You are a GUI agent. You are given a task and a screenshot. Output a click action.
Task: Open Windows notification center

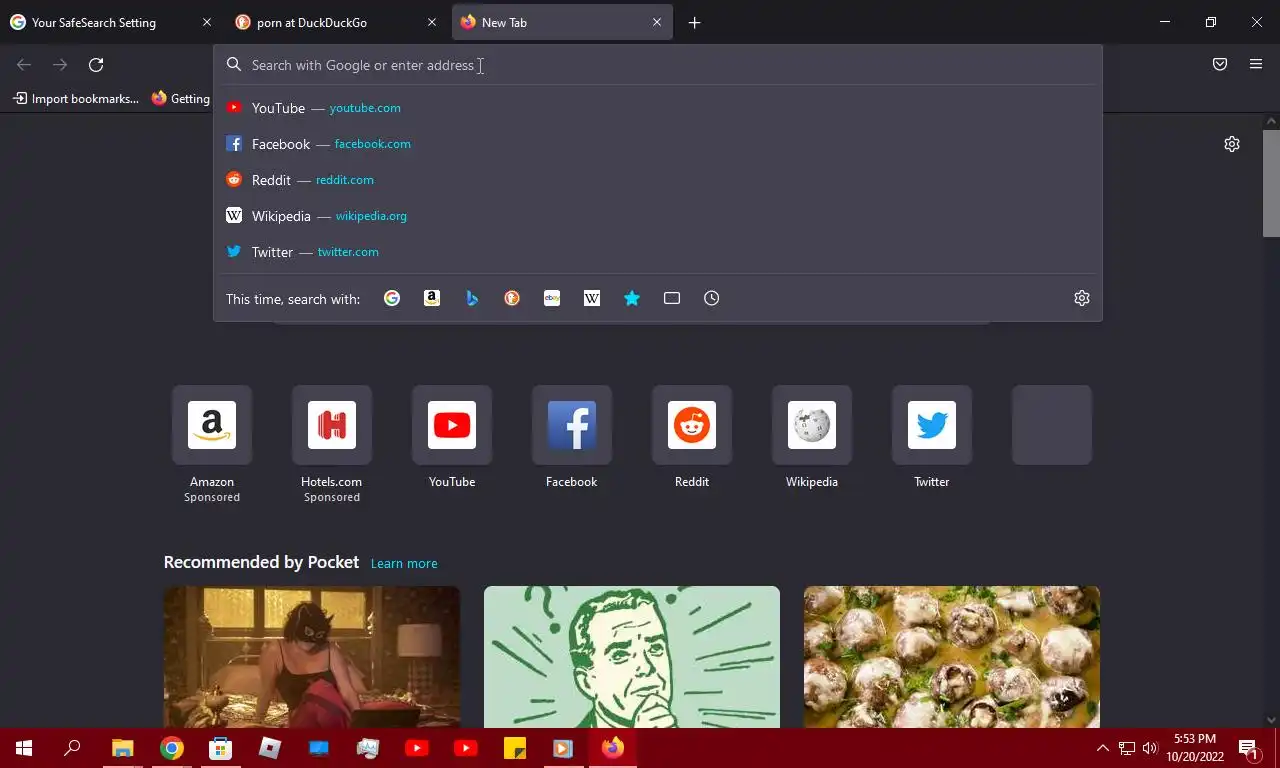coord(1249,748)
